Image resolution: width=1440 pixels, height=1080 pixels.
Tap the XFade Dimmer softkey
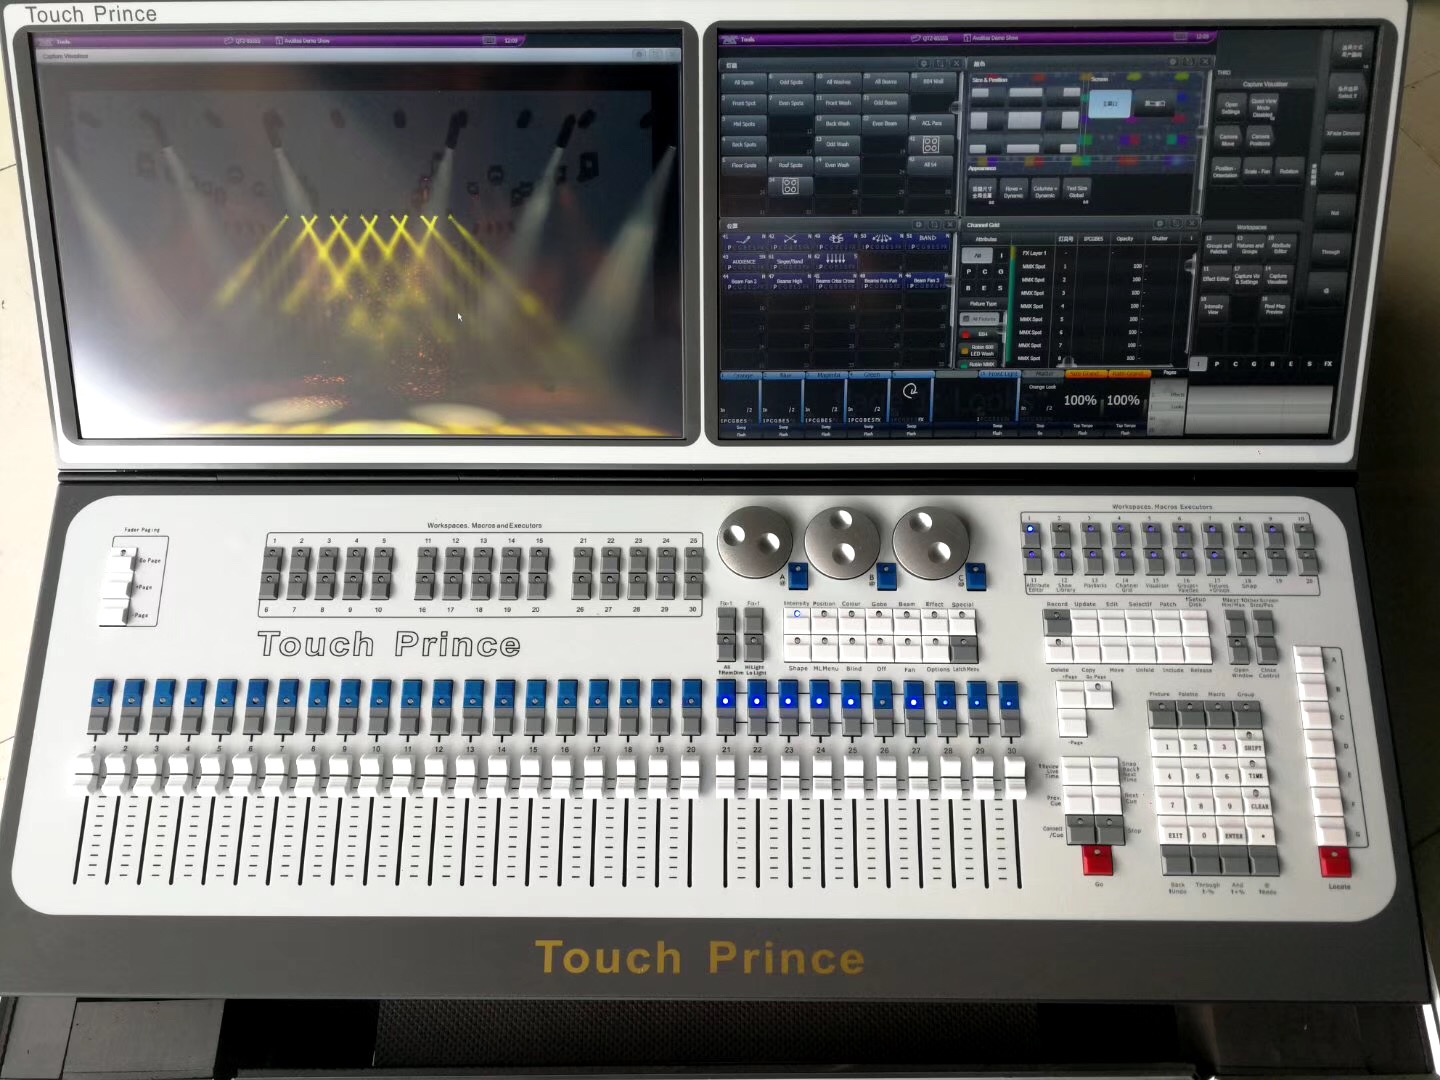[x=1342, y=133]
